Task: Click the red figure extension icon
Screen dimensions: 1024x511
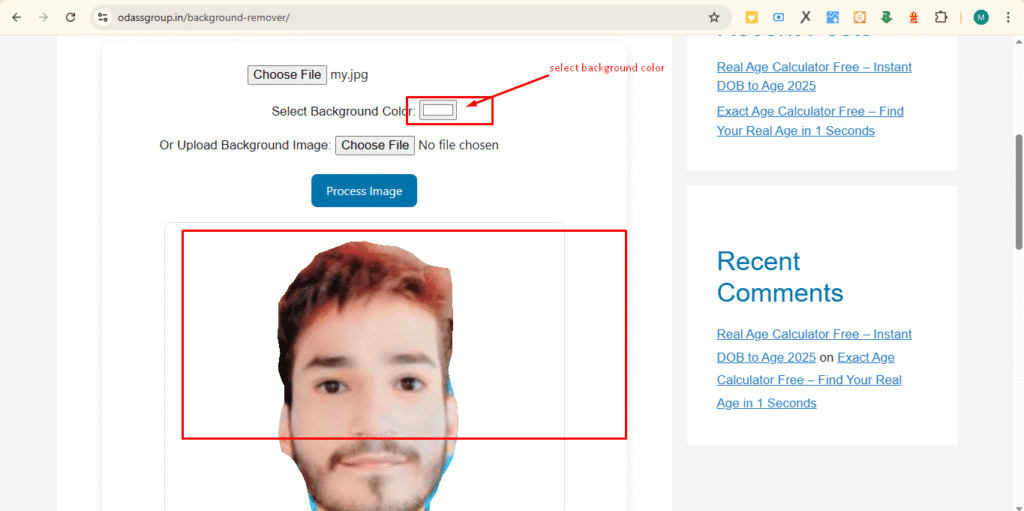Action: pos(913,17)
